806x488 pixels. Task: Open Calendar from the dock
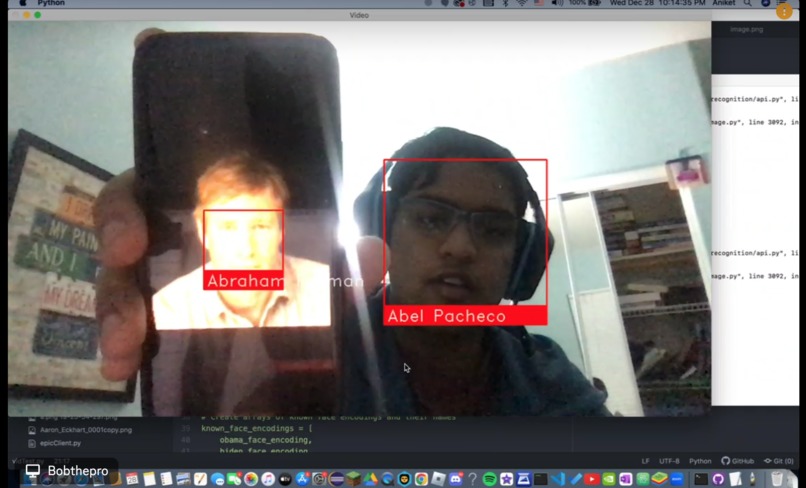pyautogui.click(x=132, y=479)
